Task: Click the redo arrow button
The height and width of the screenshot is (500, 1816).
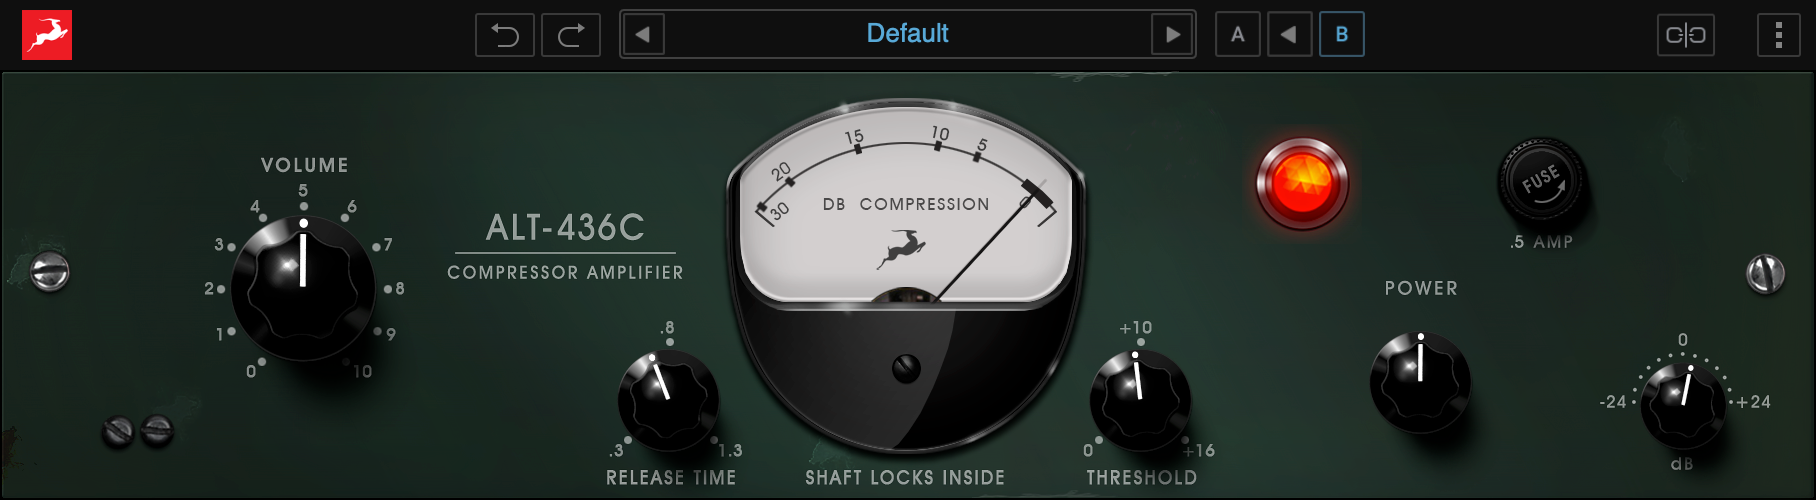Action: [571, 35]
